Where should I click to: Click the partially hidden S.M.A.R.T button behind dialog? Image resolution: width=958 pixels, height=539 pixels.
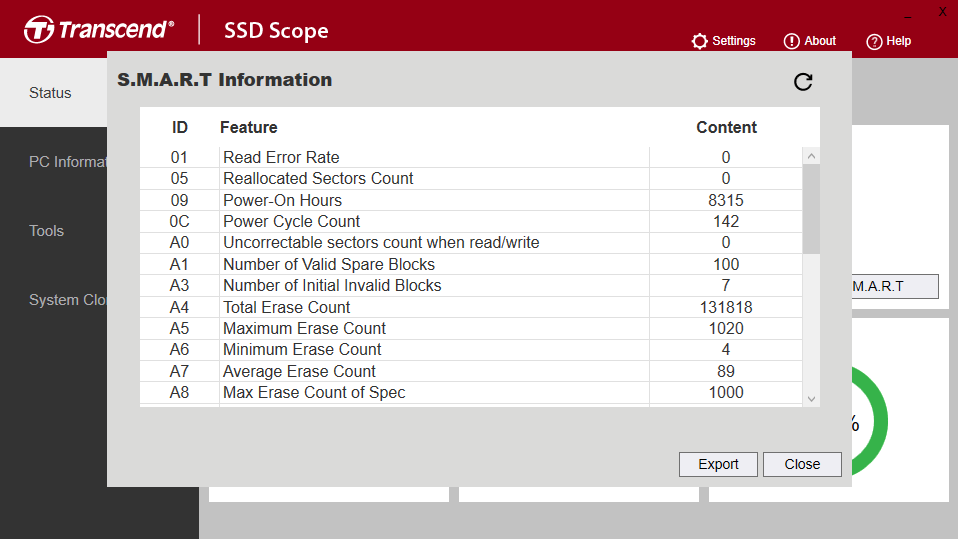(x=895, y=286)
